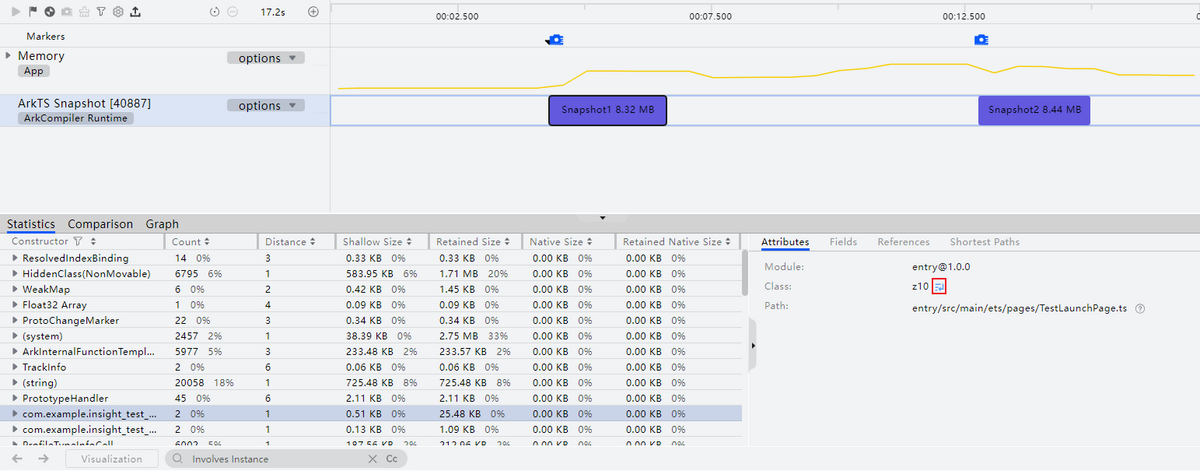
Task: Click the help icon beside TestLaunchPage.ts path
Action: 1140,309
